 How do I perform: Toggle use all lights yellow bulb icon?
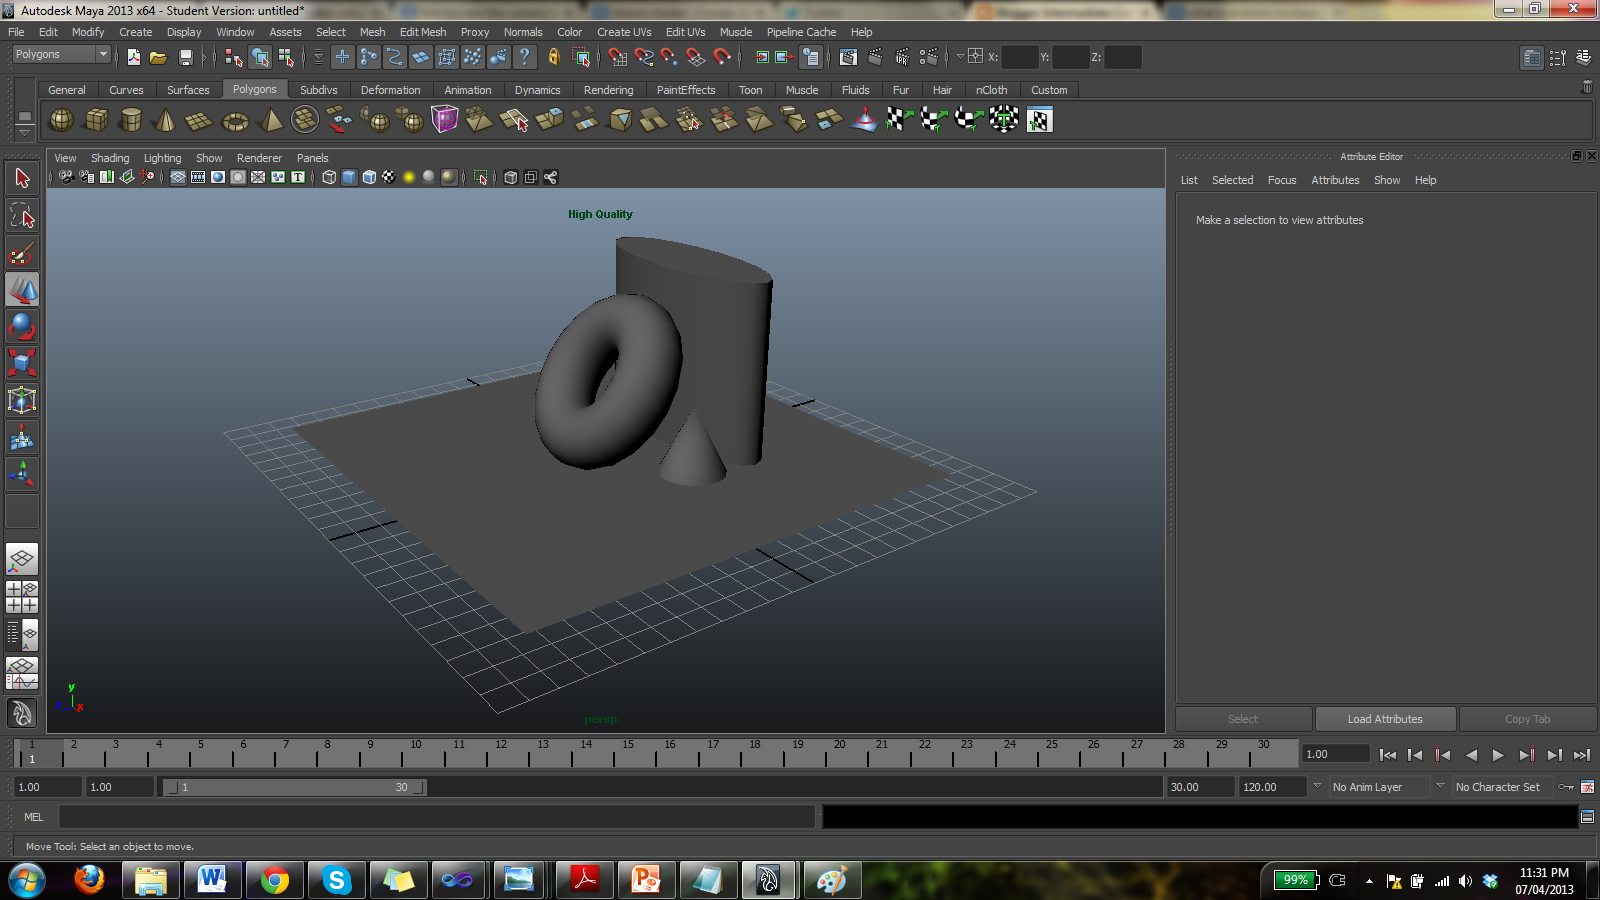click(409, 177)
